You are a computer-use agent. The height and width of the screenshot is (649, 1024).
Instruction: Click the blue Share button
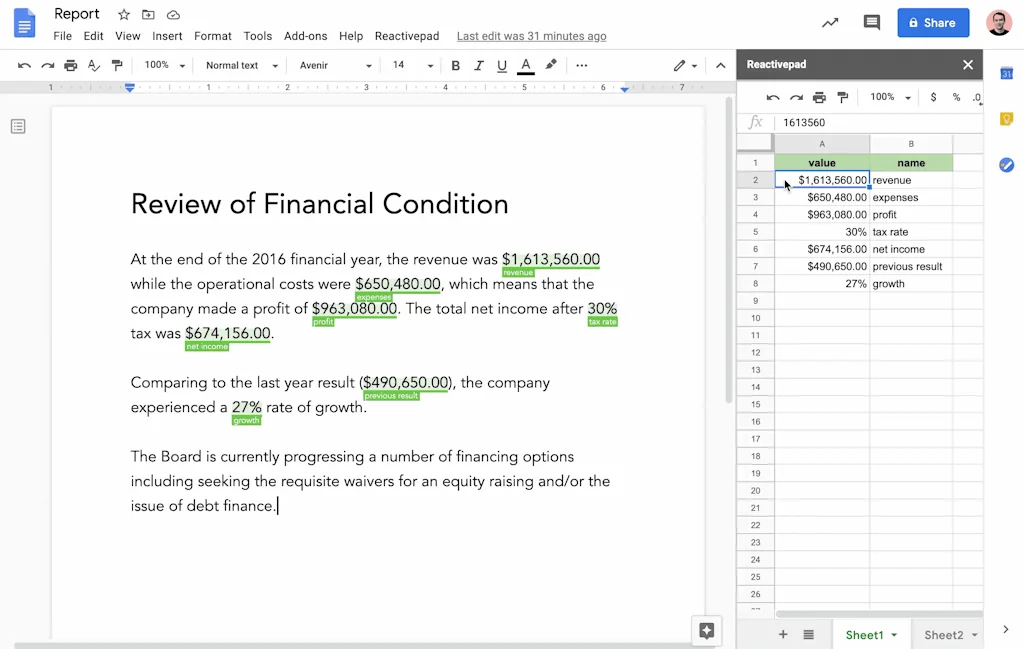(x=932, y=22)
